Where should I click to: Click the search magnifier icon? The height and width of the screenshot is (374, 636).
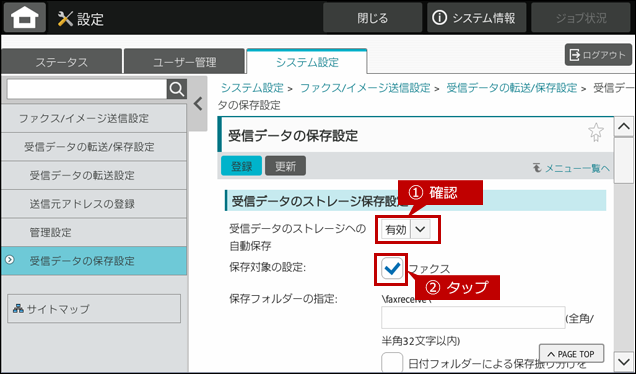pyautogui.click(x=177, y=89)
